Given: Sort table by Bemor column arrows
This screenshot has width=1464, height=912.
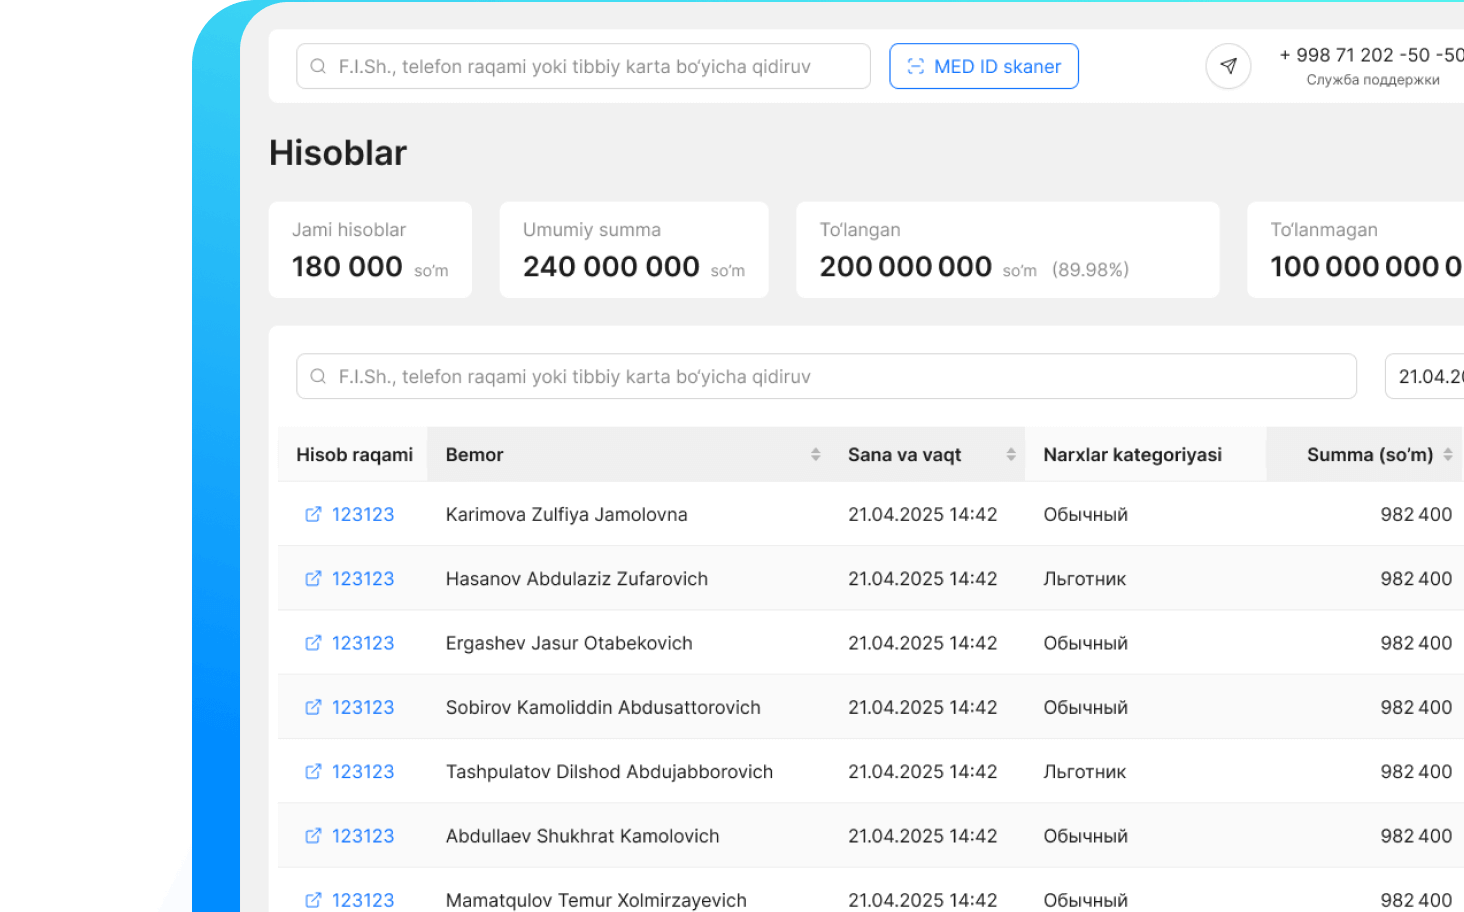Looking at the screenshot, I should pos(815,455).
